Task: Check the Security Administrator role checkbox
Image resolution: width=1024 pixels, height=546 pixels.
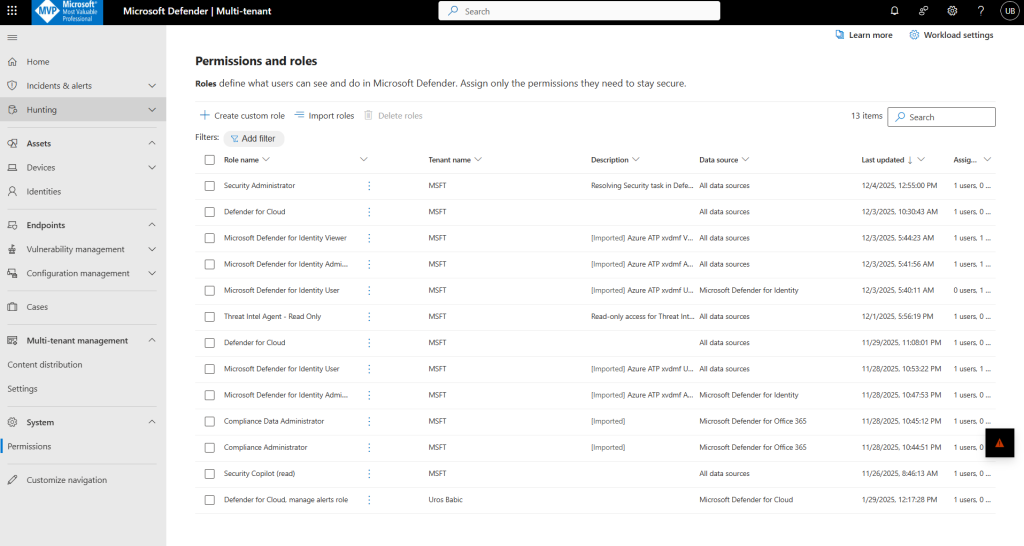Action: pos(210,186)
